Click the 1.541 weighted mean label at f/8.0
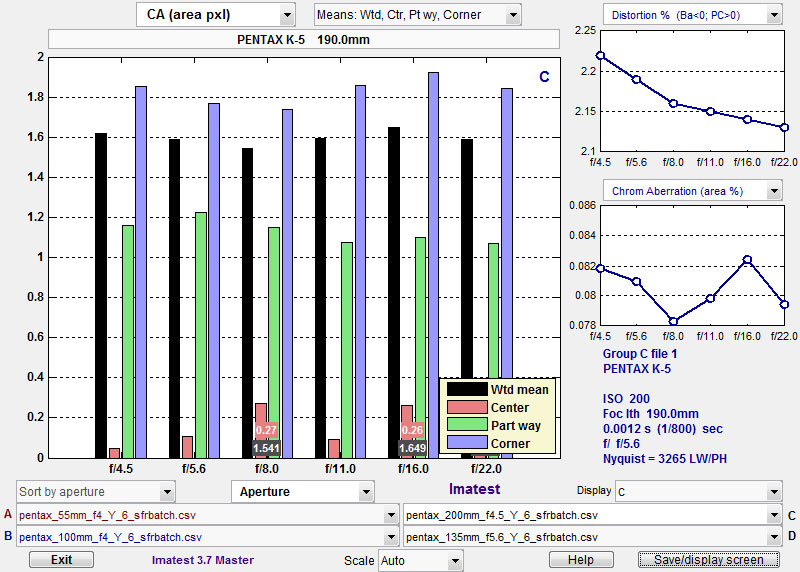The width and height of the screenshot is (800, 572). point(266,449)
